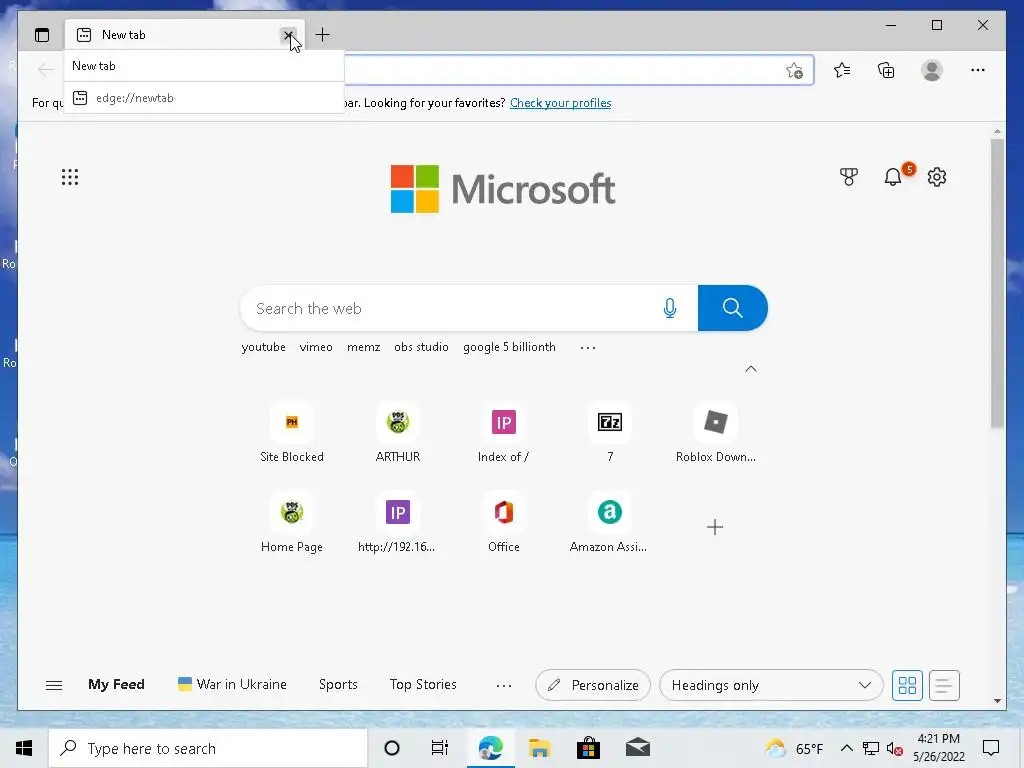Screen dimensions: 1024x768
Task: Open the ARTHUR quick link tile
Action: 398,433
